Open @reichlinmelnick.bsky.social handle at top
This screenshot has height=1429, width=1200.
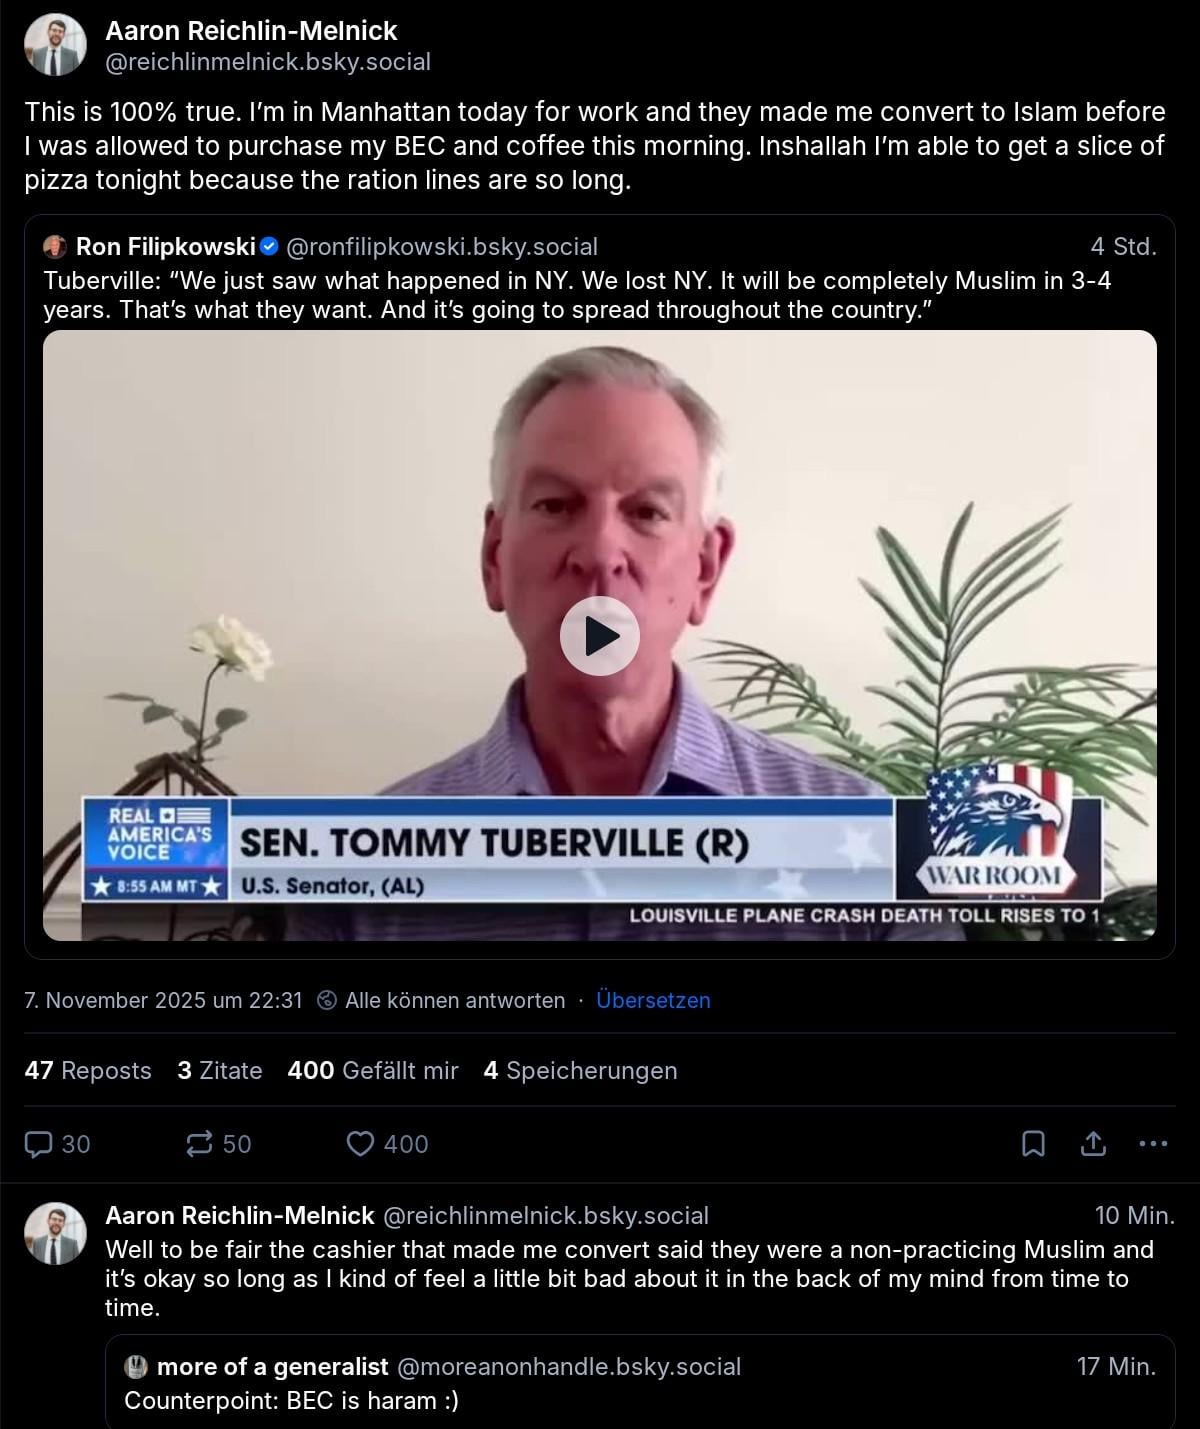pyautogui.click(x=268, y=62)
